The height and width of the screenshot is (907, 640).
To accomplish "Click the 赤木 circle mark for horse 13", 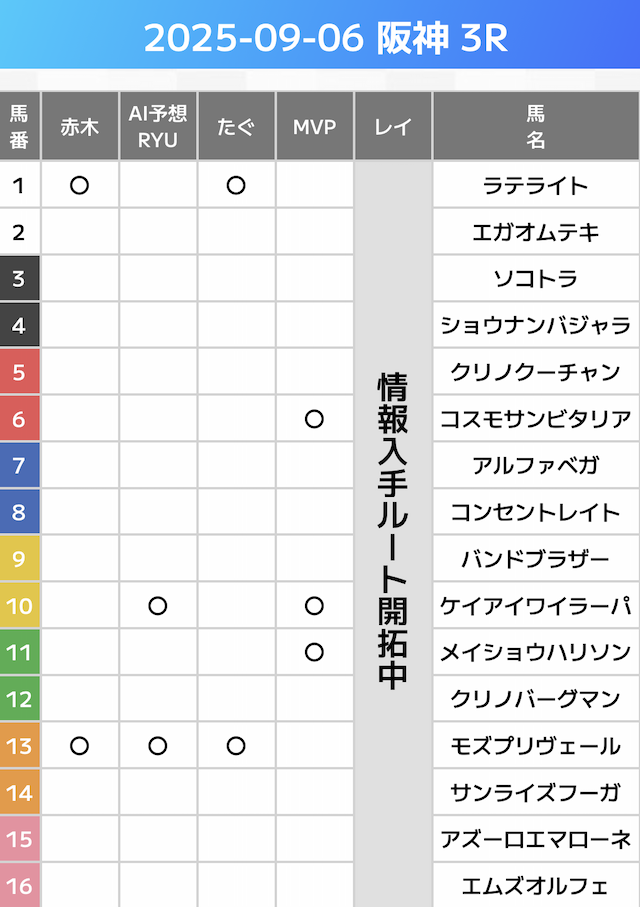I will [x=80, y=746].
